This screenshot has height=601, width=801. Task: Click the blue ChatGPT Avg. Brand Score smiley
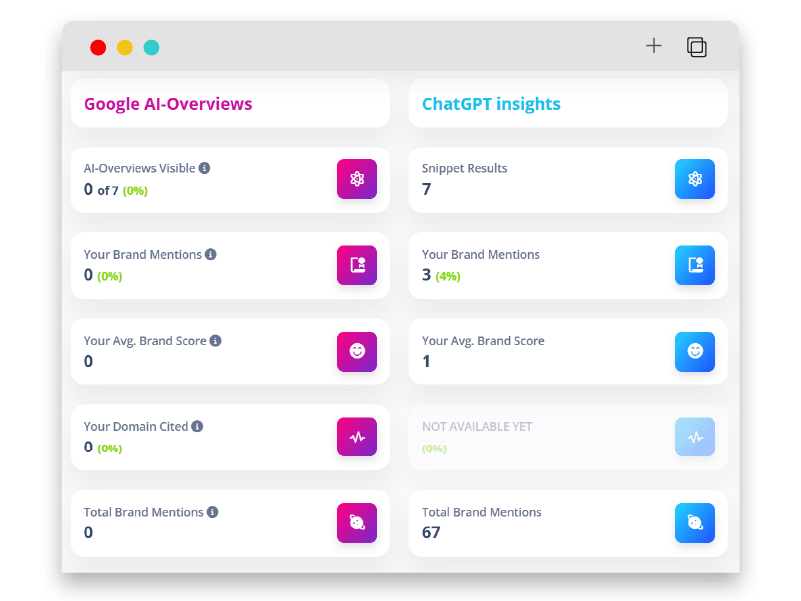[695, 351]
